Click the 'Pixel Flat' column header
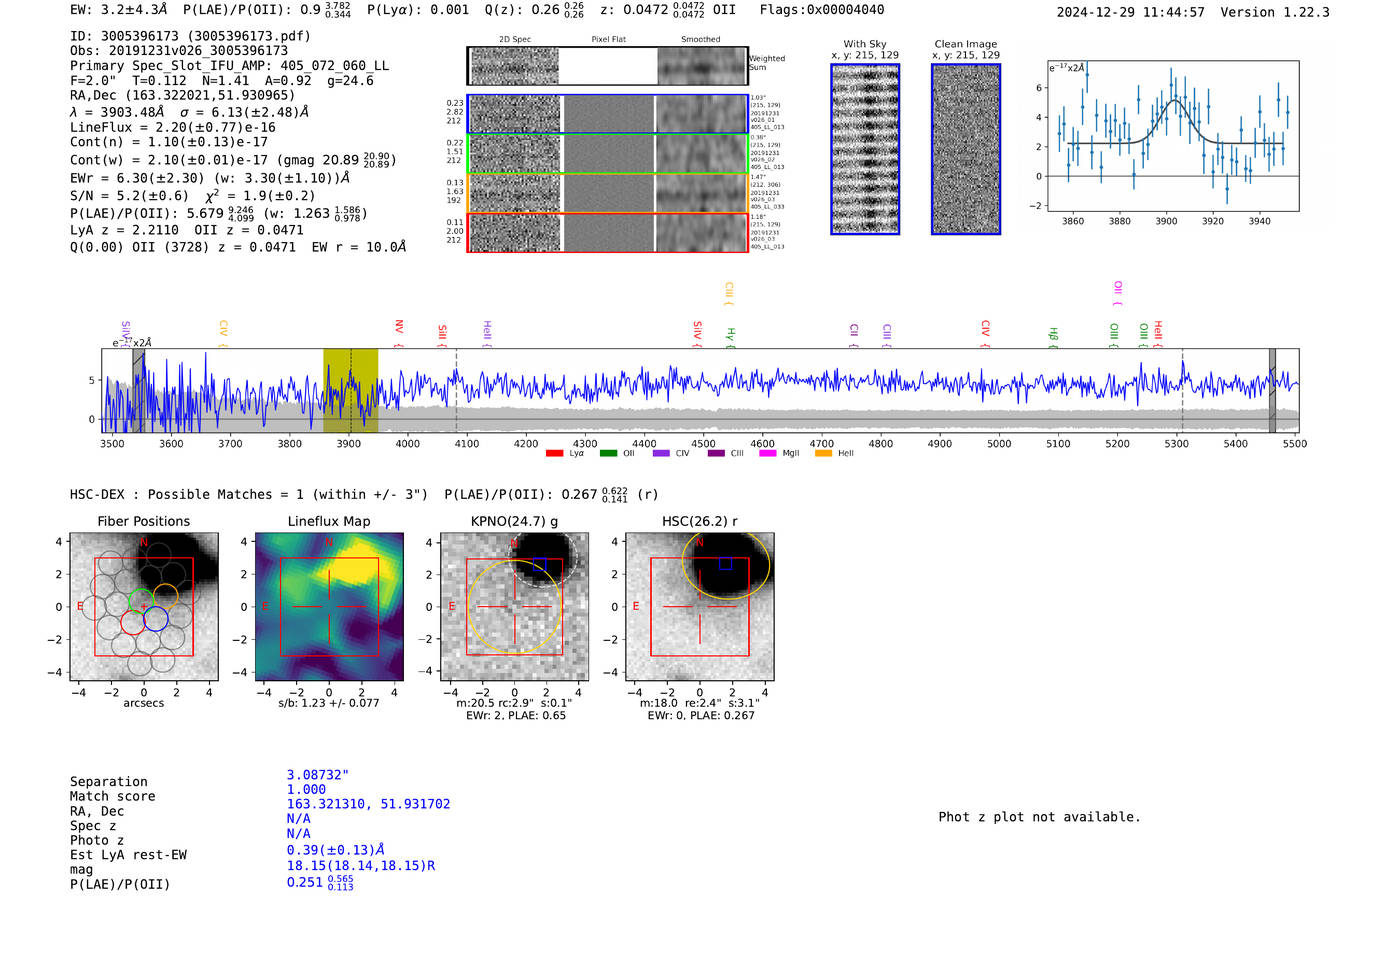This screenshot has height=953, width=1400. tap(608, 40)
